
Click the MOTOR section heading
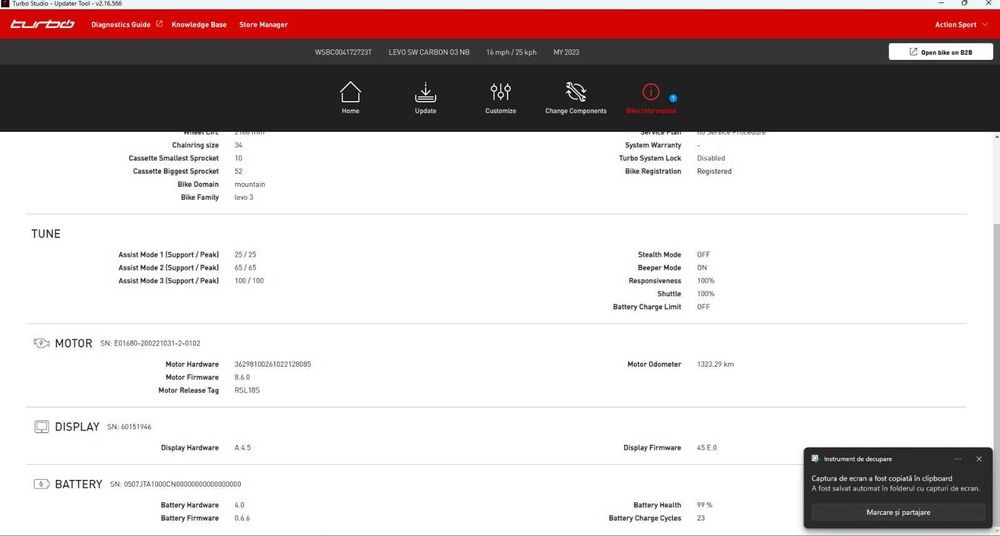tap(73, 343)
